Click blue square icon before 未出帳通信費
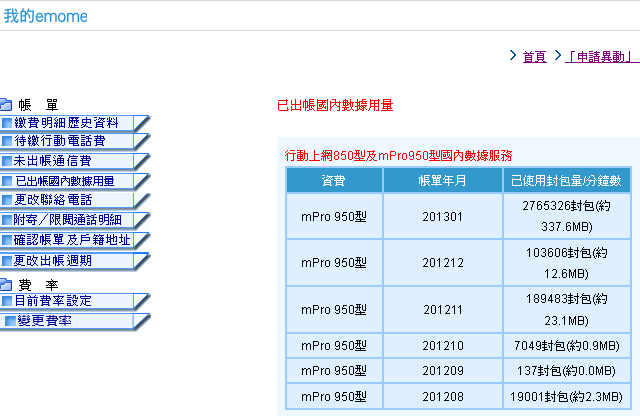The width and height of the screenshot is (640, 416). point(7,161)
